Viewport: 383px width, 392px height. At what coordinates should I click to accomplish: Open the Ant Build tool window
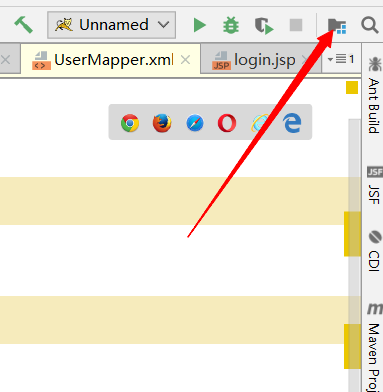[374, 95]
